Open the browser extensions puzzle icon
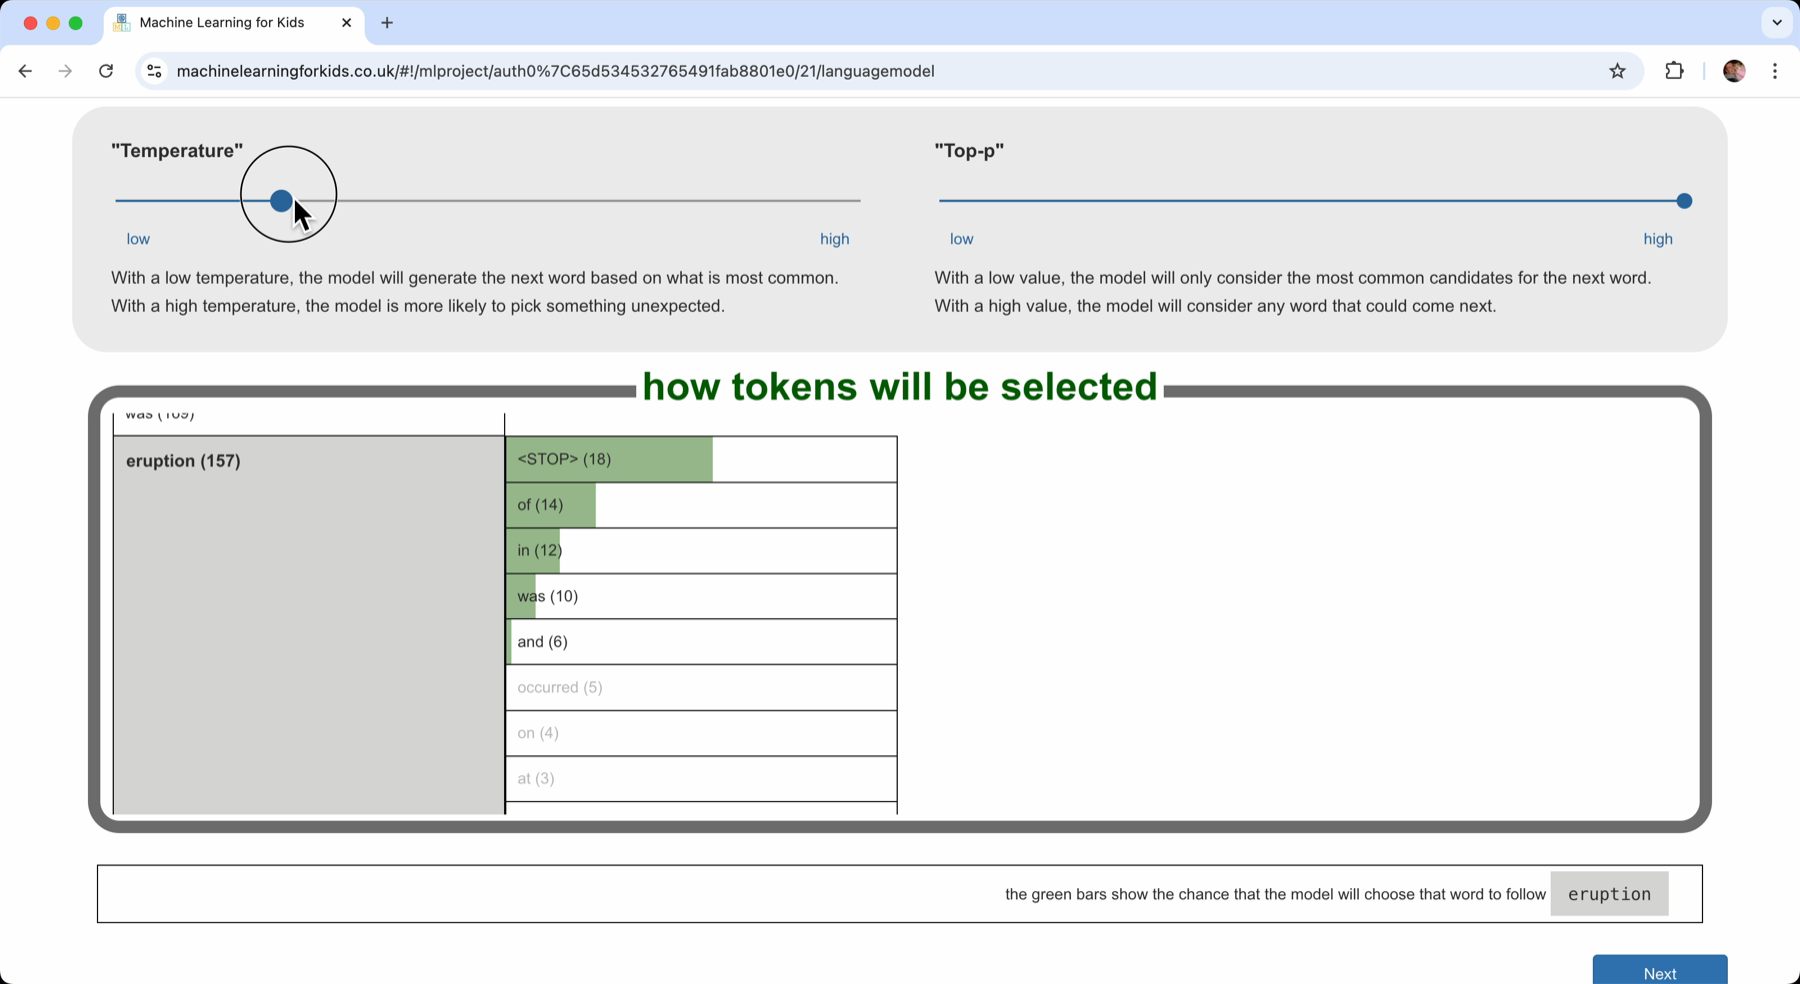The height and width of the screenshot is (984, 1800). [1674, 71]
